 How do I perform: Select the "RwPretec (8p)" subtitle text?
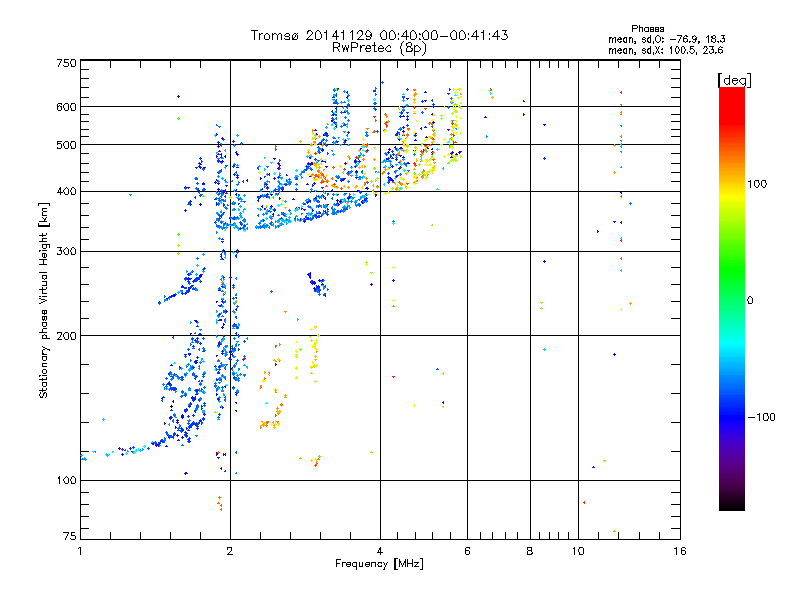[x=379, y=48]
